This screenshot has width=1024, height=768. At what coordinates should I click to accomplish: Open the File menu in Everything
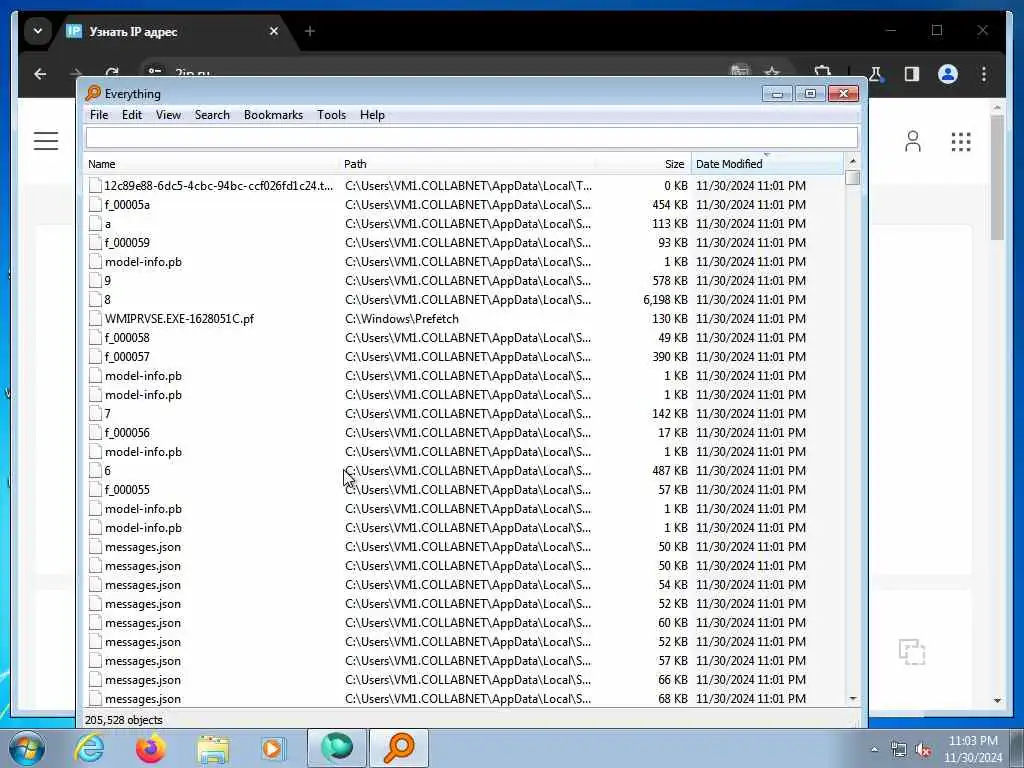tap(99, 115)
